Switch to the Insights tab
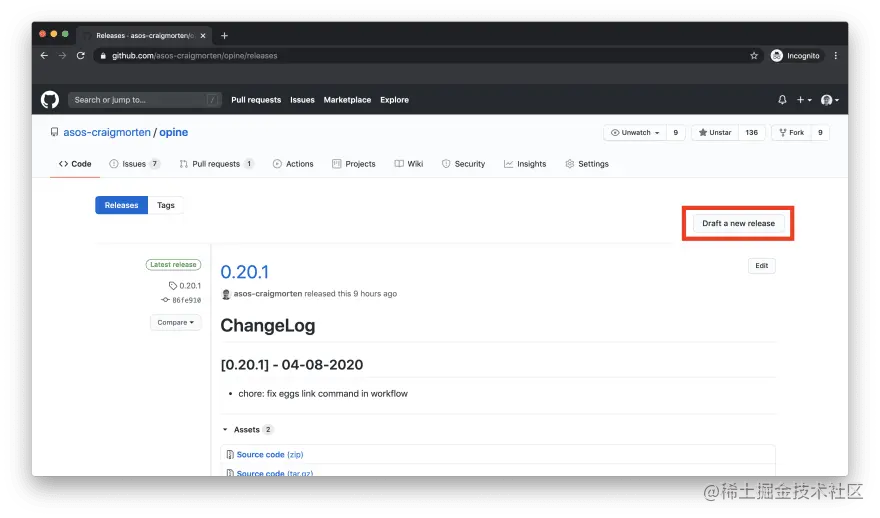This screenshot has height=518, width=880. [525, 164]
